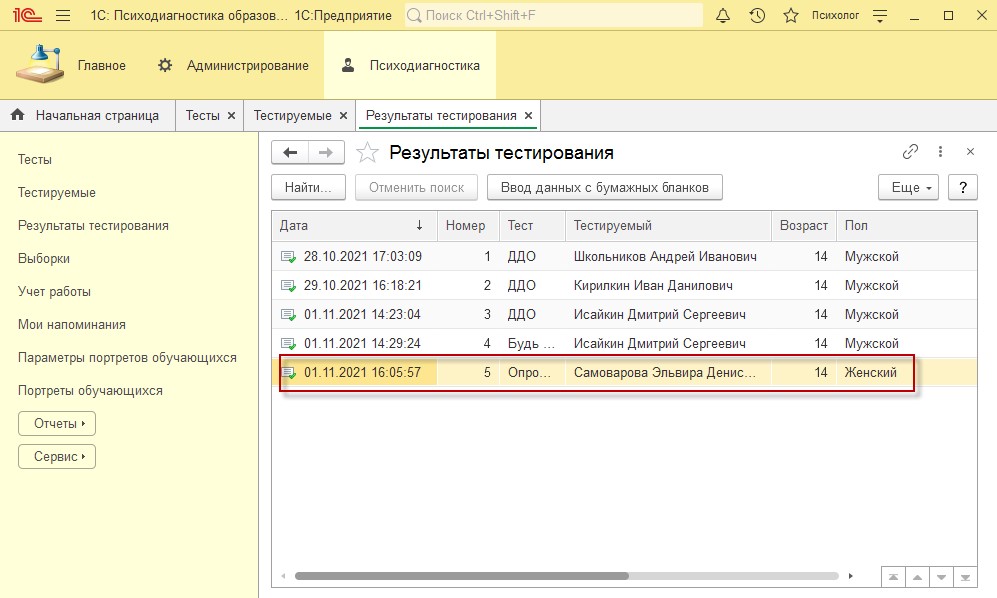The height and width of the screenshot is (598, 997).
Task: Switch to the Начальная страница tab
Action: (x=88, y=115)
